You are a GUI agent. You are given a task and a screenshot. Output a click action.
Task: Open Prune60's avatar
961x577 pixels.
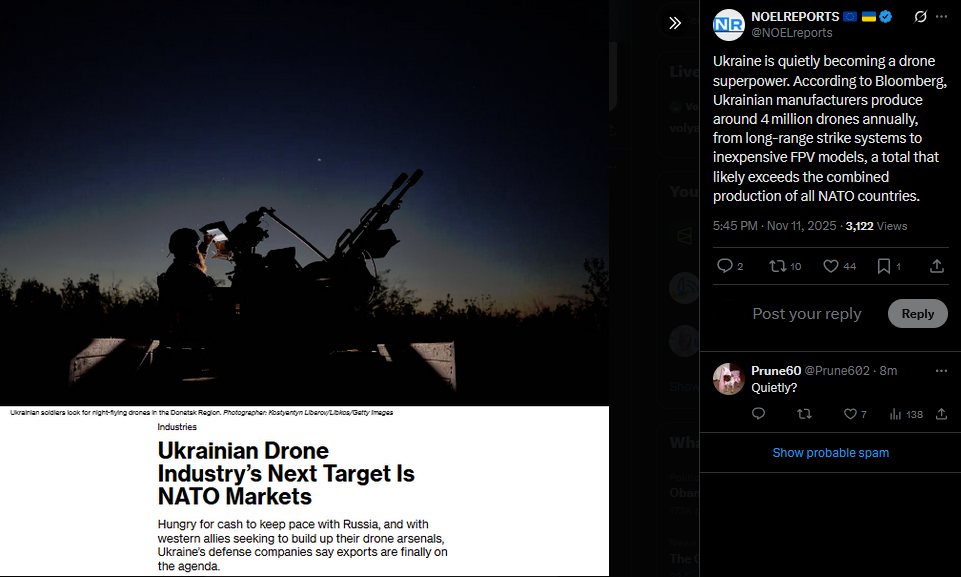pyautogui.click(x=728, y=378)
